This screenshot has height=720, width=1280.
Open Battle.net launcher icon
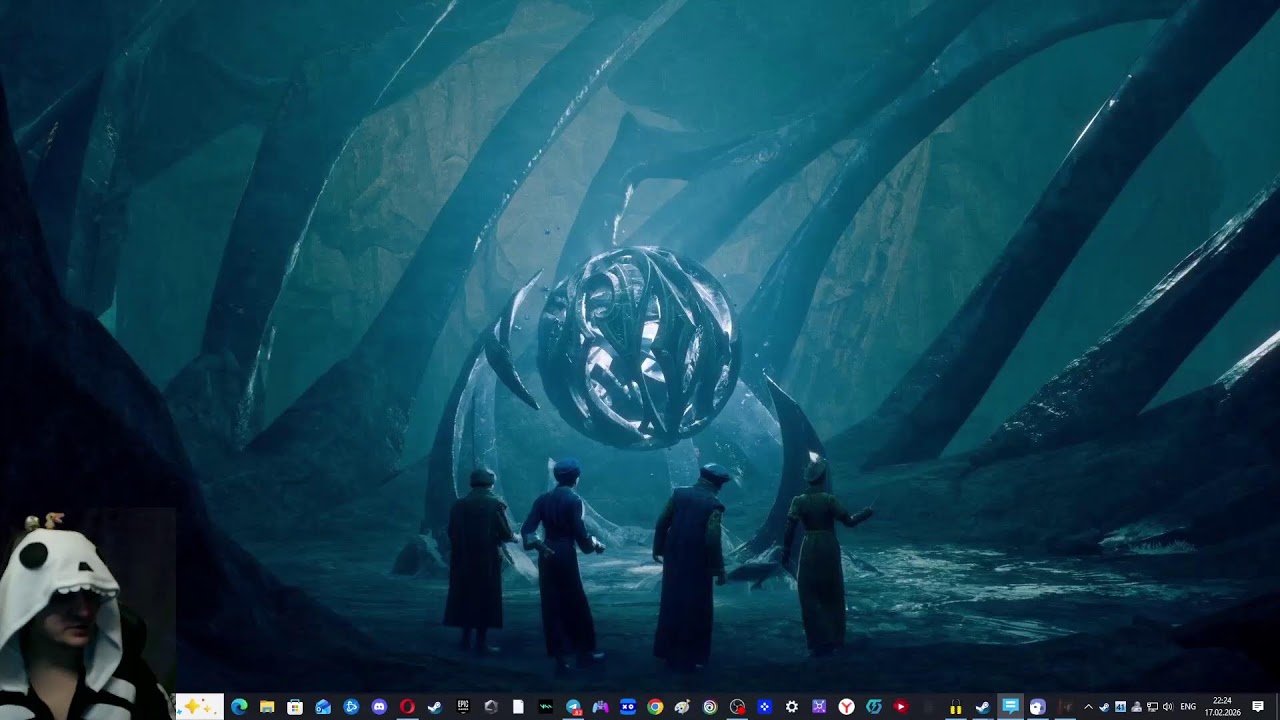coord(351,707)
